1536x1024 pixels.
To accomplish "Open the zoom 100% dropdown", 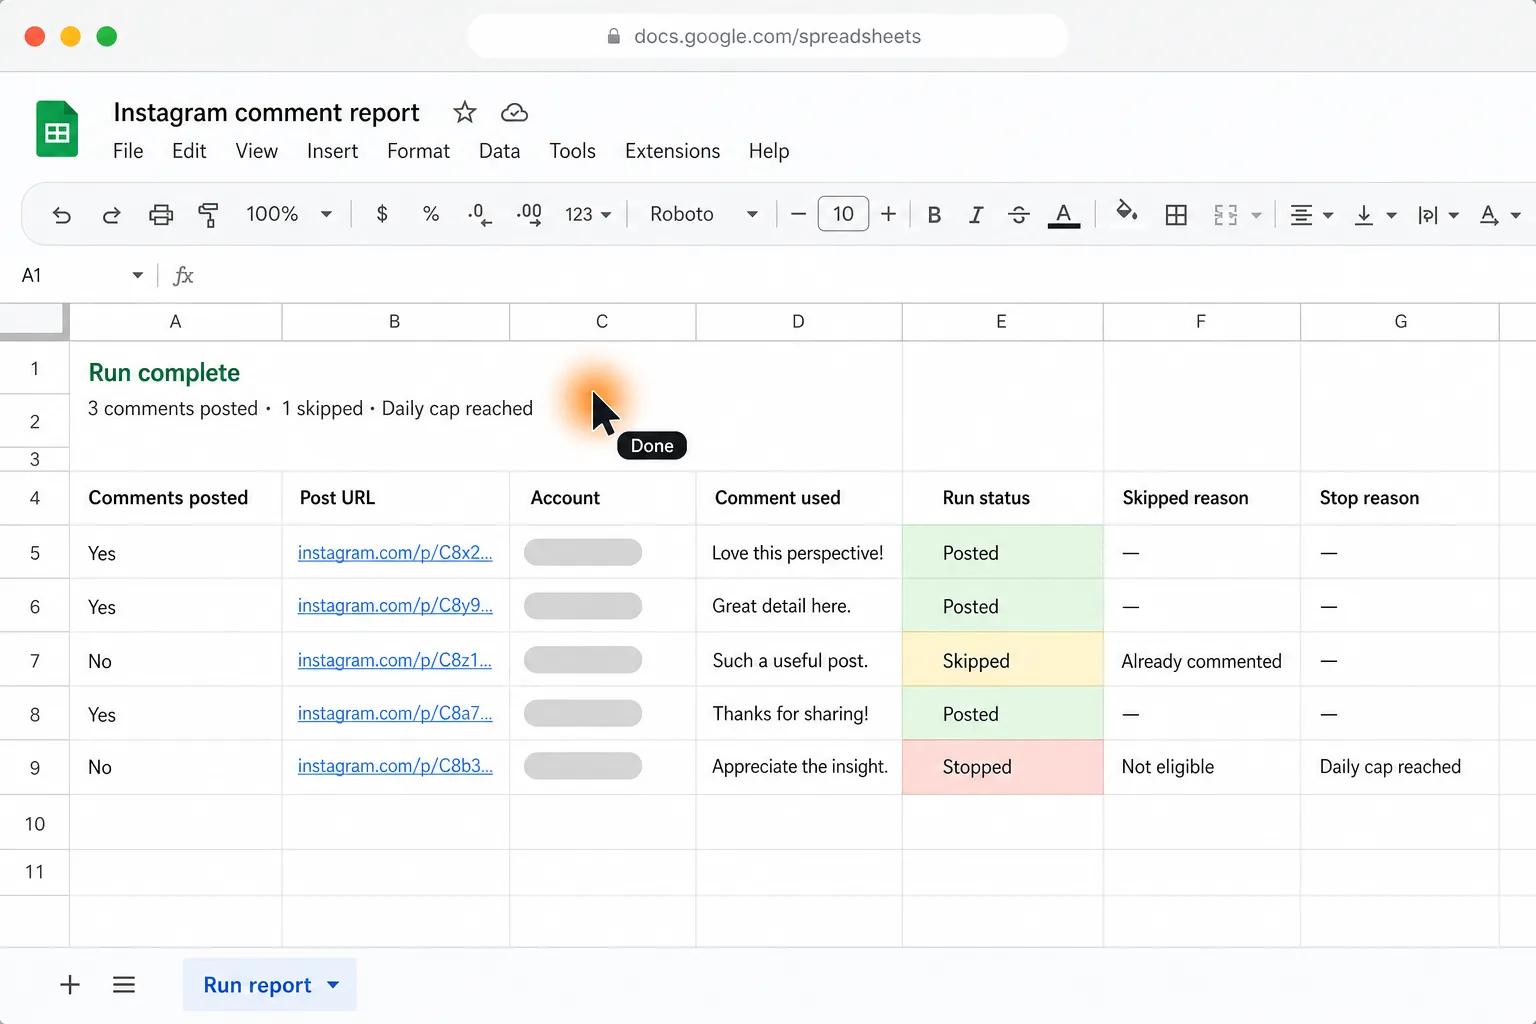I will (289, 214).
